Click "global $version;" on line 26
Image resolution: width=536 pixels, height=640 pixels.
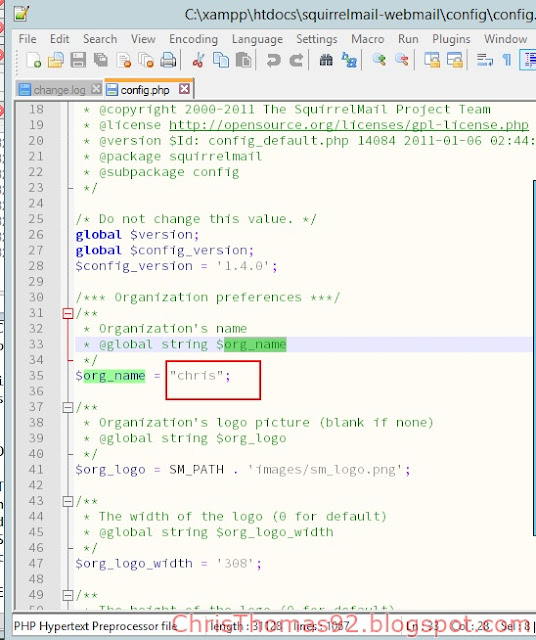[137, 235]
